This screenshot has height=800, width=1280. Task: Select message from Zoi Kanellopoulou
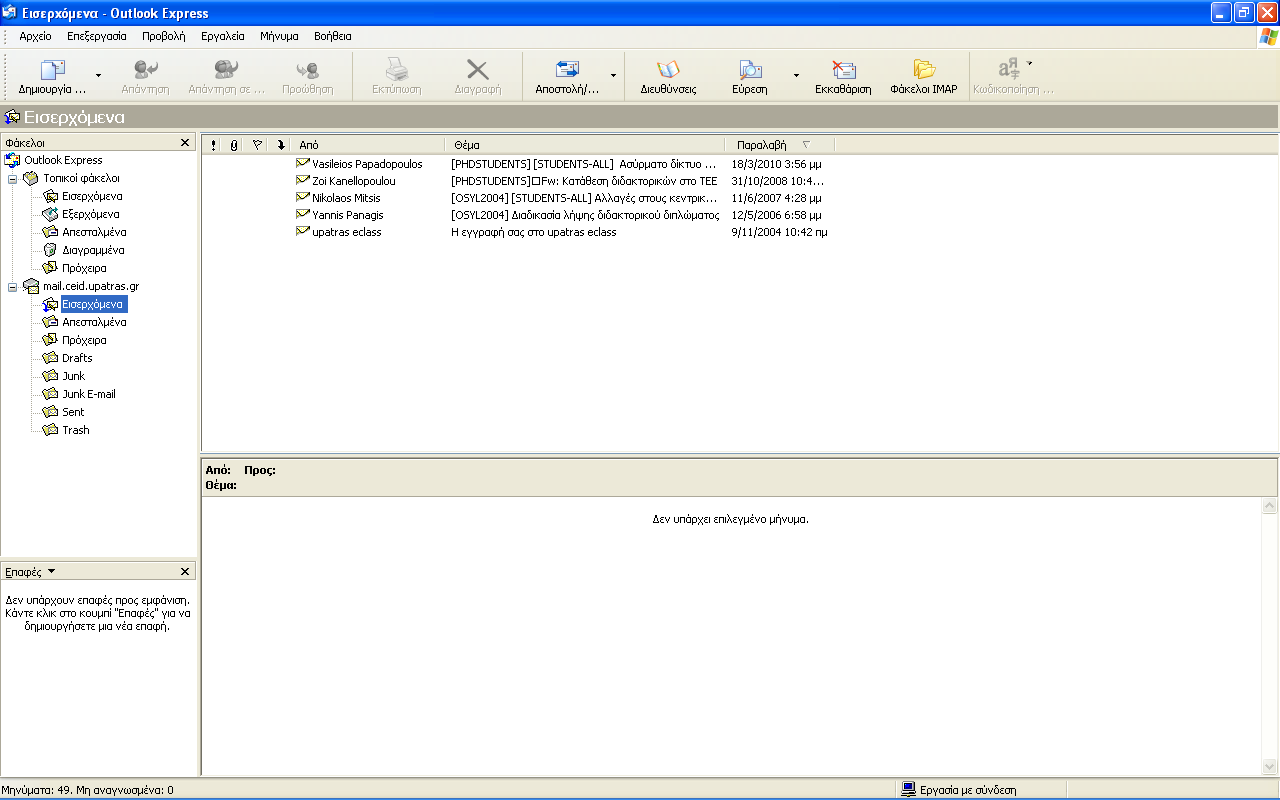pyautogui.click(x=354, y=181)
